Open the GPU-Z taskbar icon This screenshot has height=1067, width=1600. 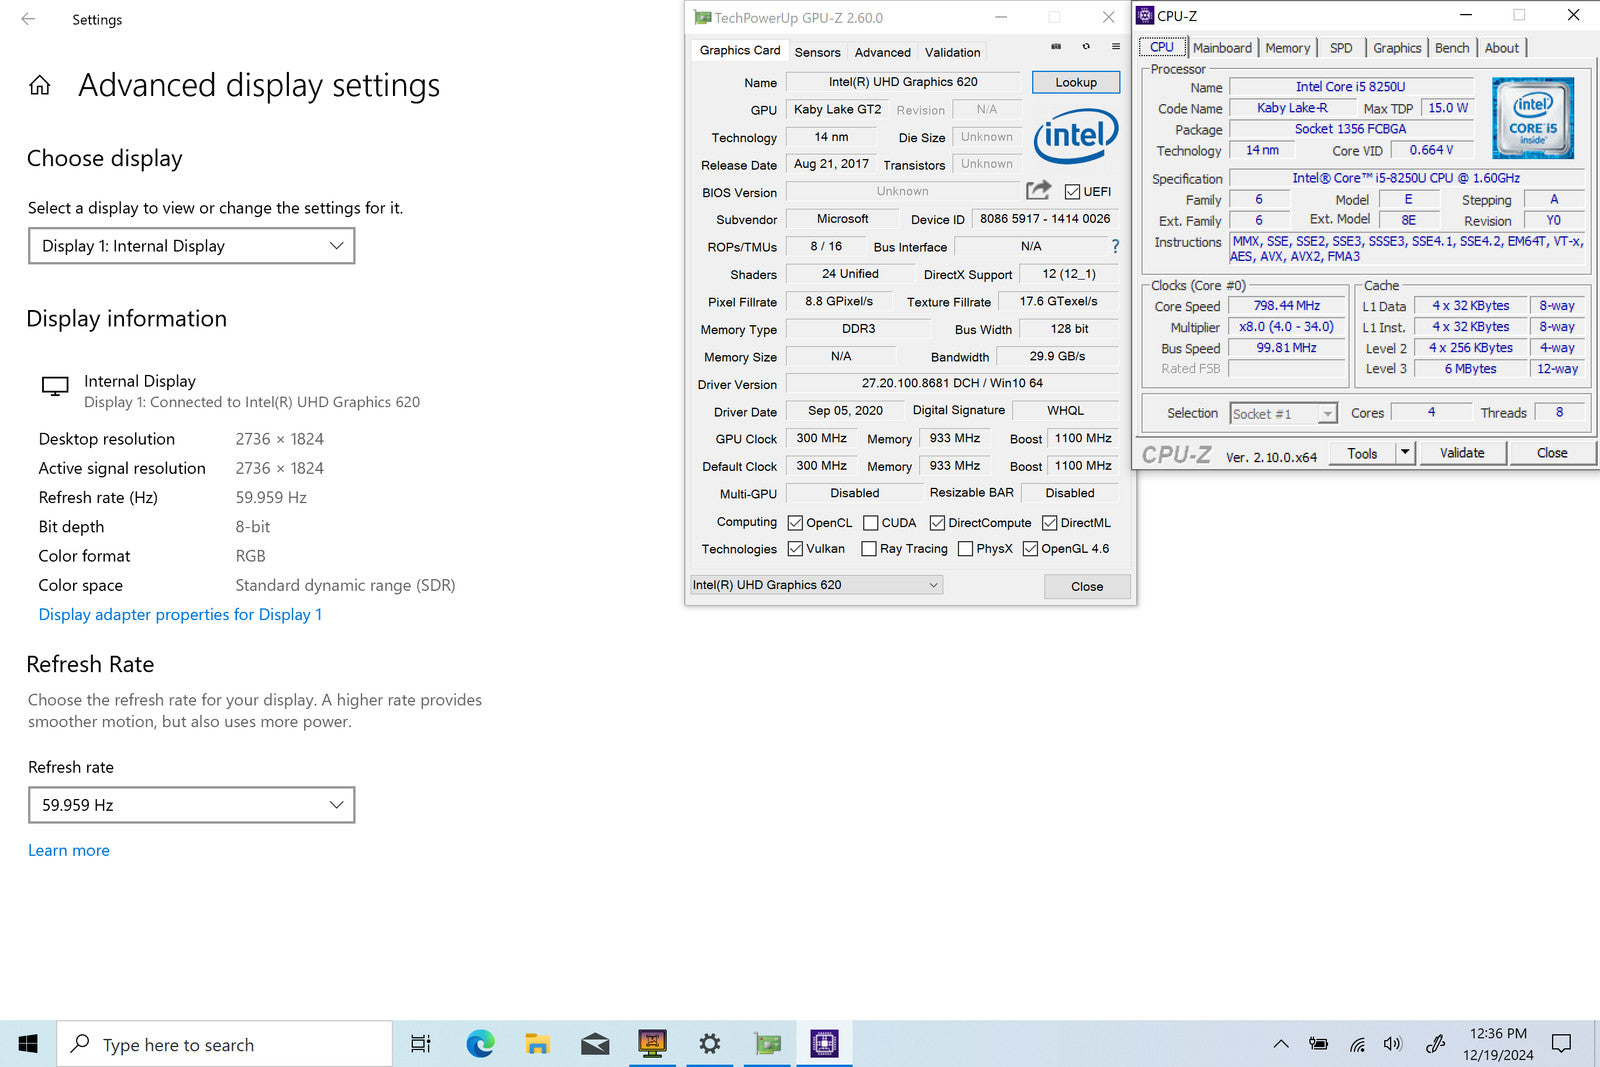(x=767, y=1044)
